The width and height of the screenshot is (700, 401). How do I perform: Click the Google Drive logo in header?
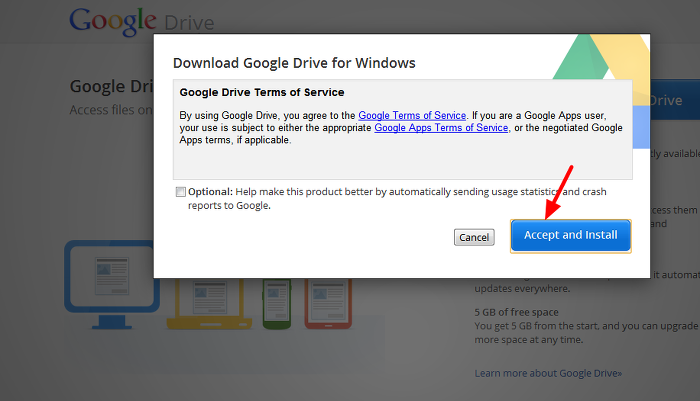pos(141,20)
